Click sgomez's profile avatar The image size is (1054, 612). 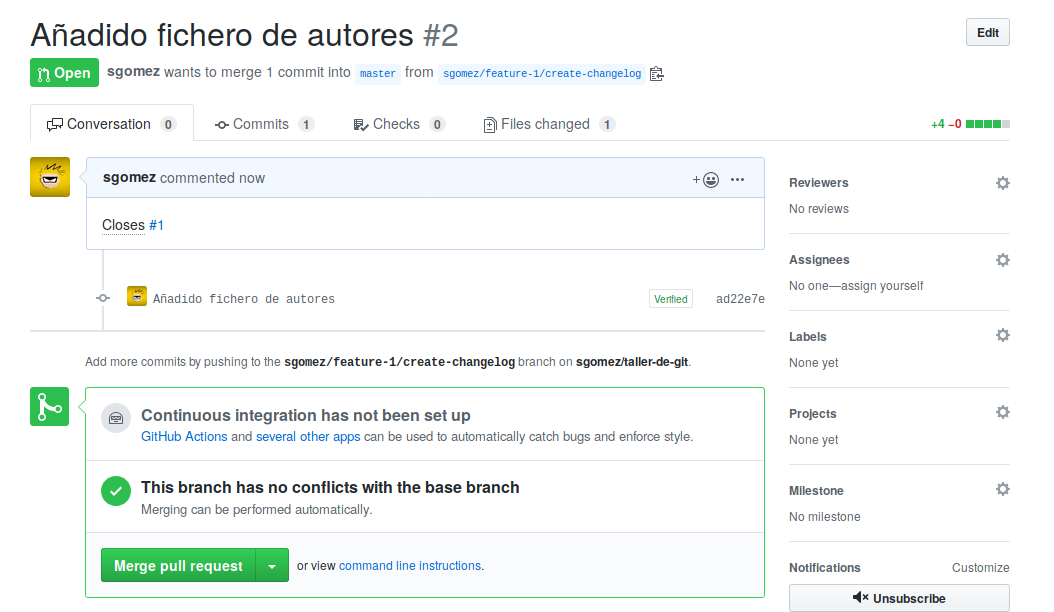pos(49,176)
